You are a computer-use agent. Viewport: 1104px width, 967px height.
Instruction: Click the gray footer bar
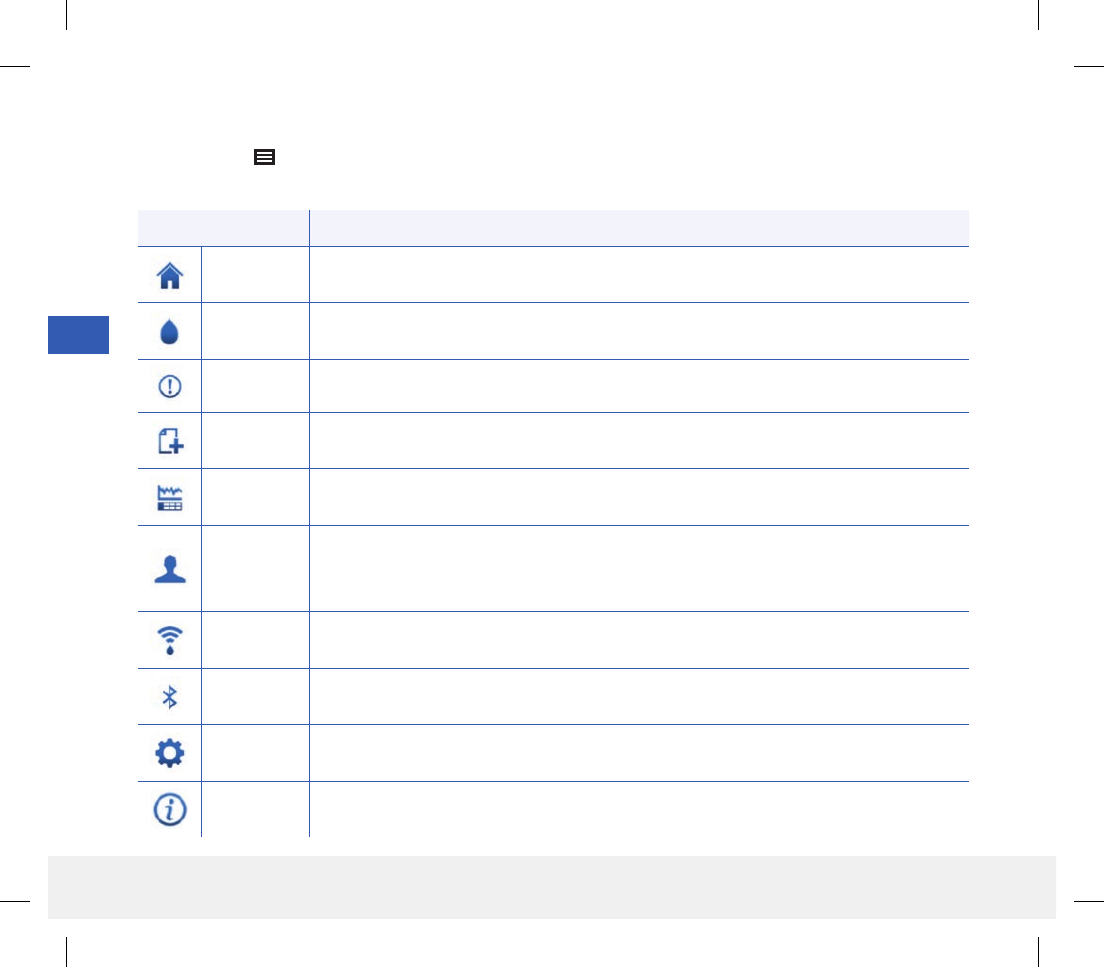pos(551,887)
